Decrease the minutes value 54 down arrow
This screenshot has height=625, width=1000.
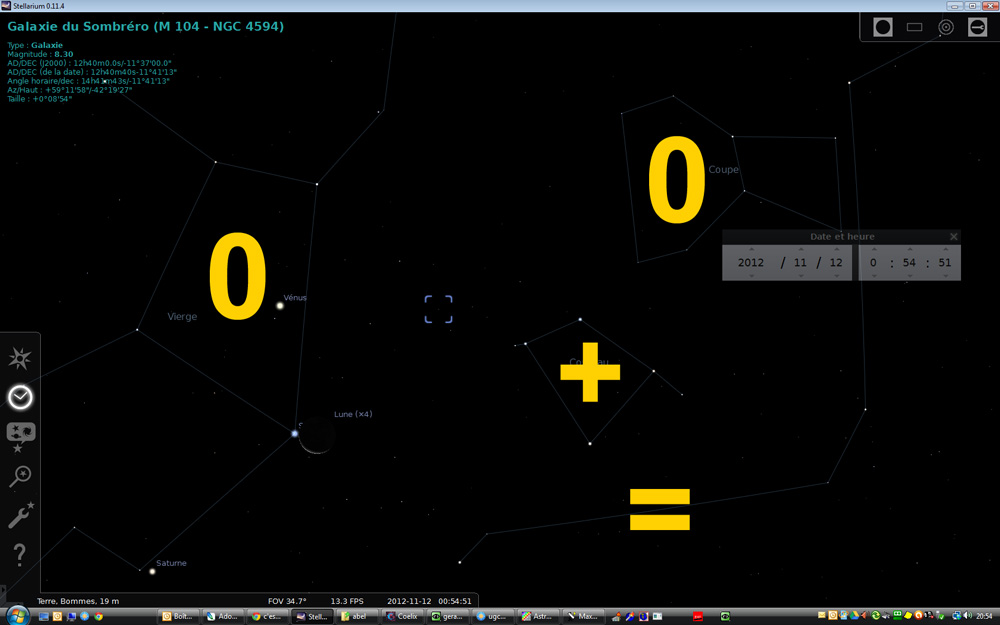pyautogui.click(x=909, y=276)
